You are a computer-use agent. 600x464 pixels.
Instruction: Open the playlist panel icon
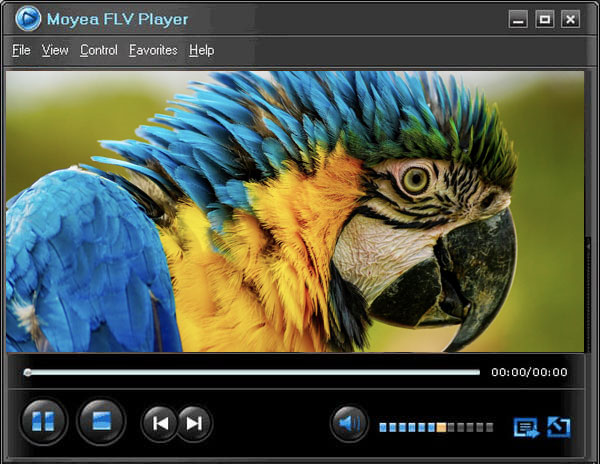tap(526, 427)
